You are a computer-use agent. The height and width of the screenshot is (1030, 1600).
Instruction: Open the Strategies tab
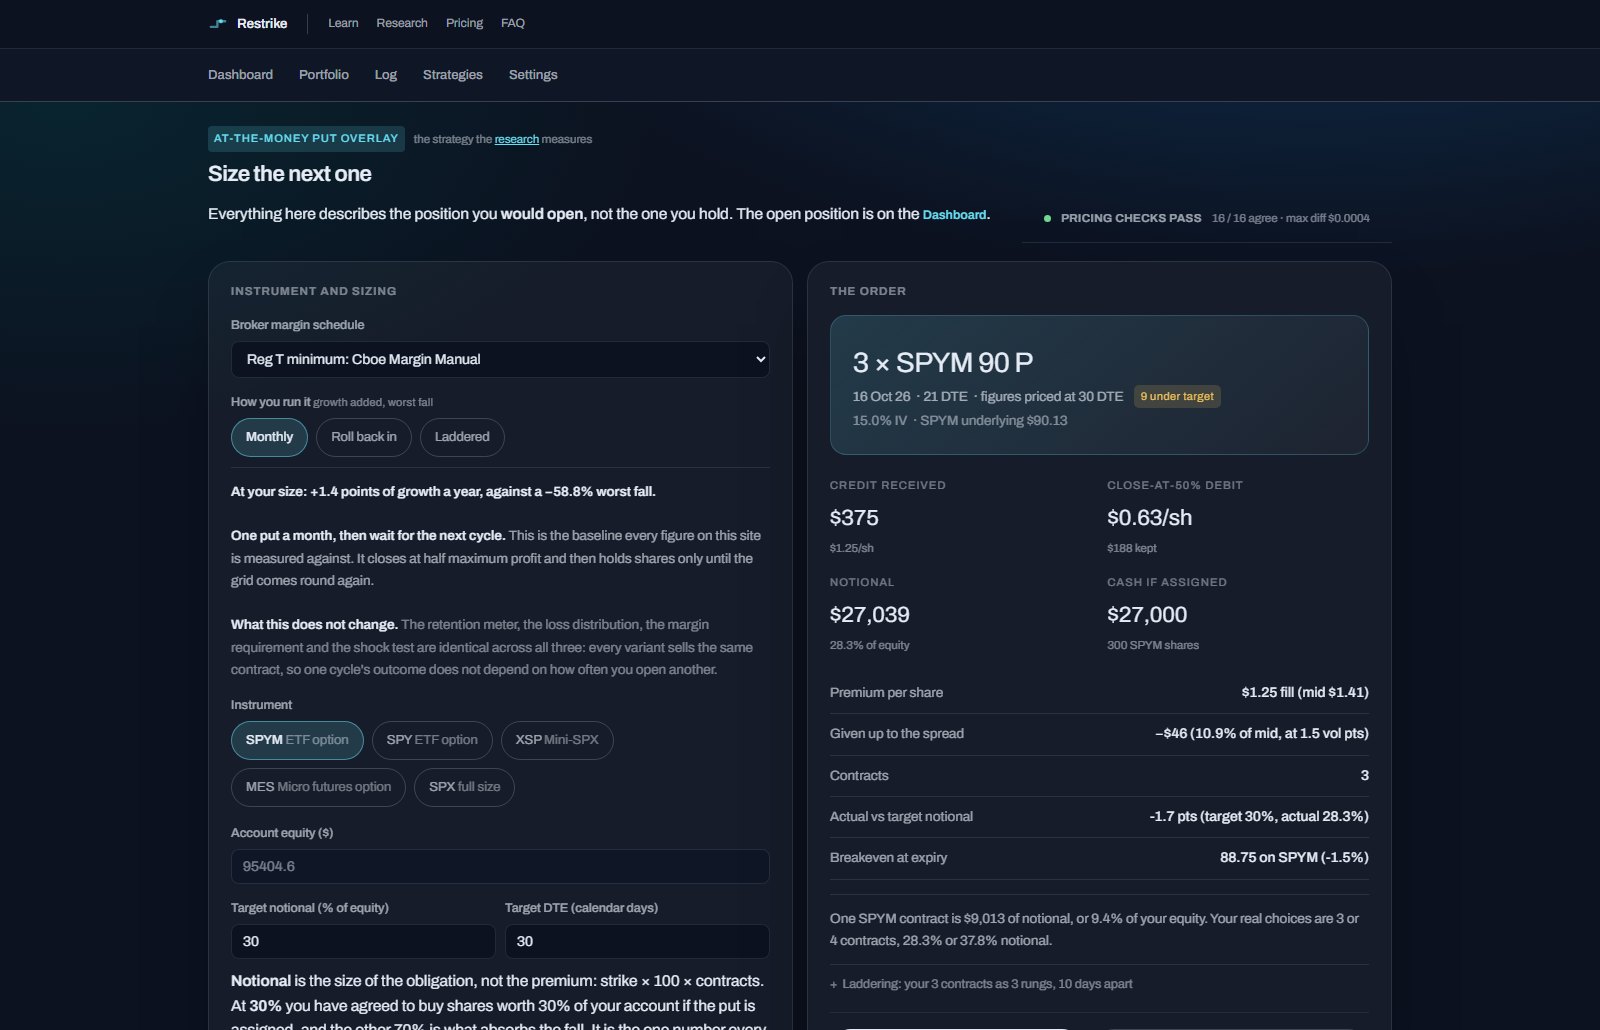[453, 75]
